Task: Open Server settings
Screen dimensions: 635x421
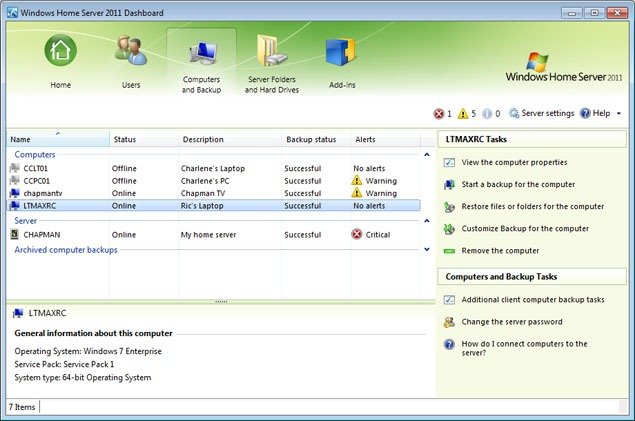Action: point(548,113)
